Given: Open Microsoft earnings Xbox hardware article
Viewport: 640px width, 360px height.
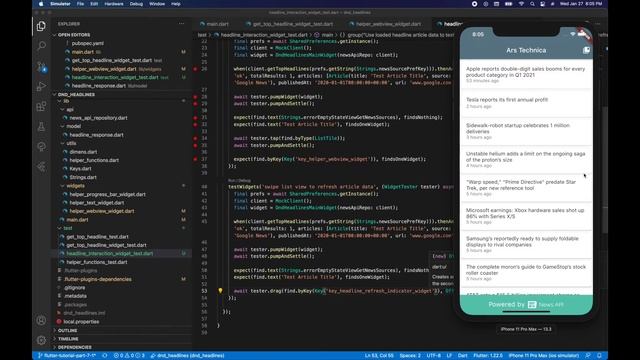Looking at the screenshot, I should (526, 216).
